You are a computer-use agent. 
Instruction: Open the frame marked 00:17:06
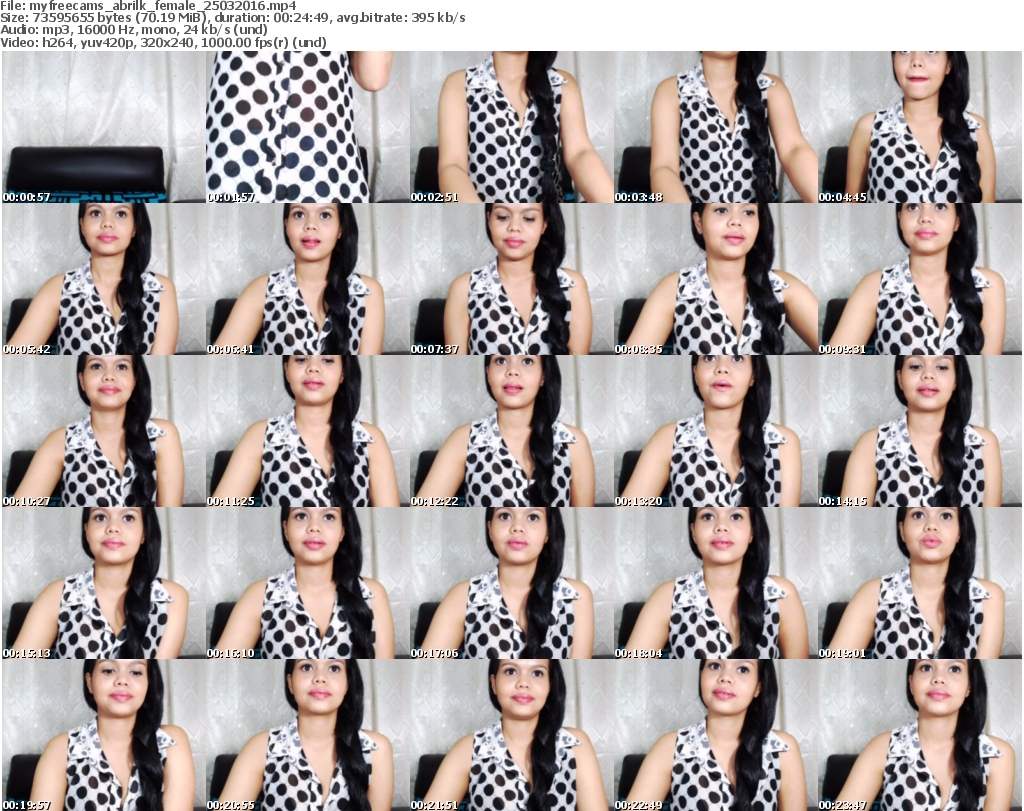pyautogui.click(x=511, y=584)
